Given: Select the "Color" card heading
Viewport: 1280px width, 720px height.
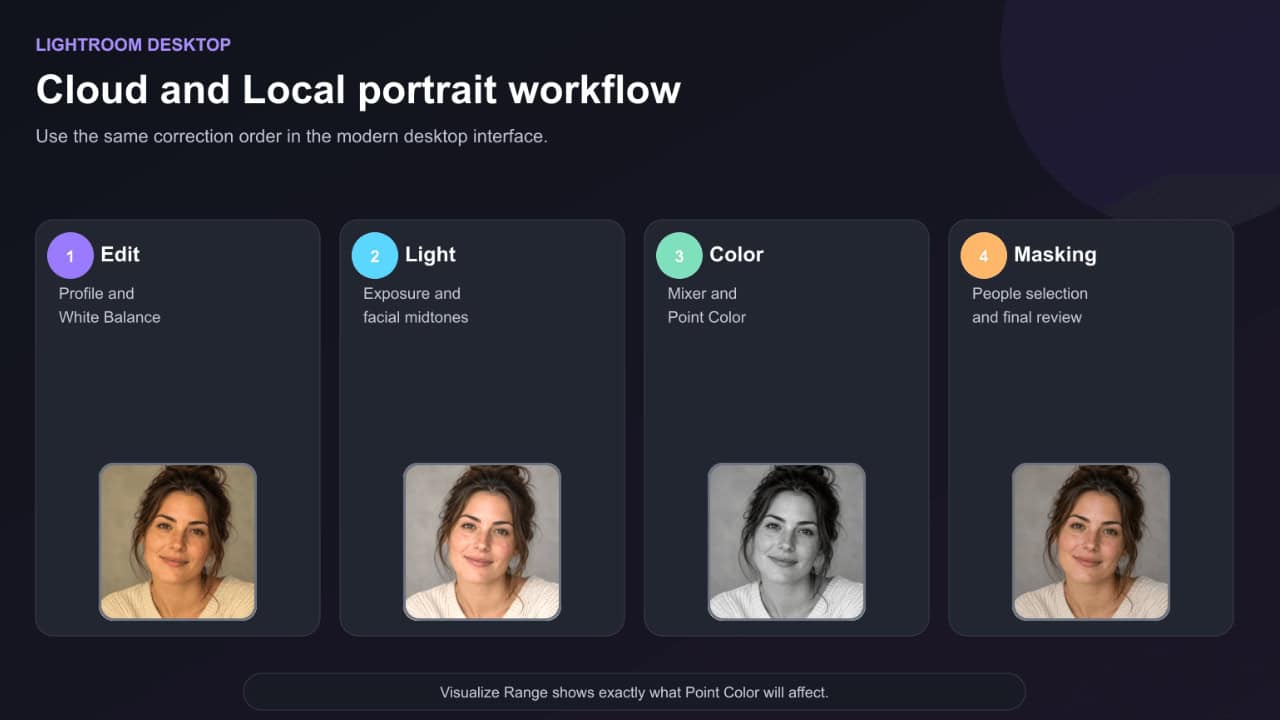Looking at the screenshot, I should tap(736, 254).
